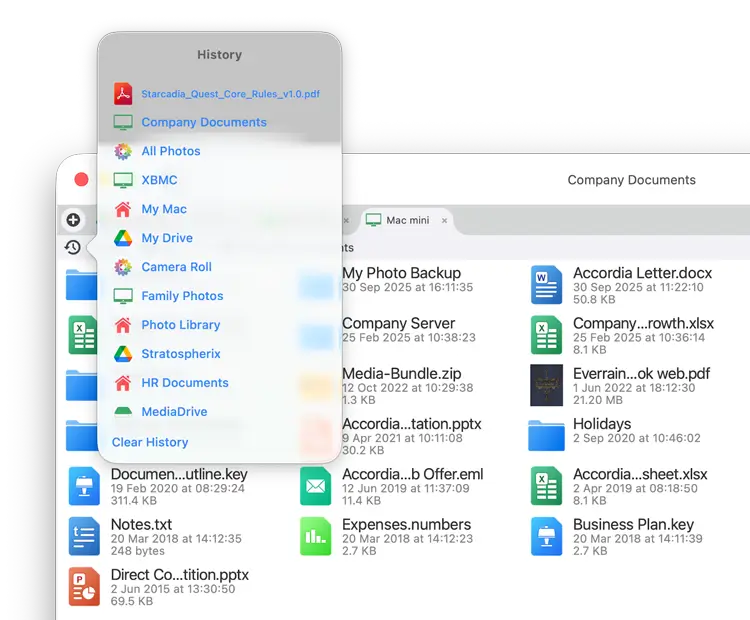Click the HR Documents house icon
This screenshot has width=750, height=620.
click(x=123, y=383)
